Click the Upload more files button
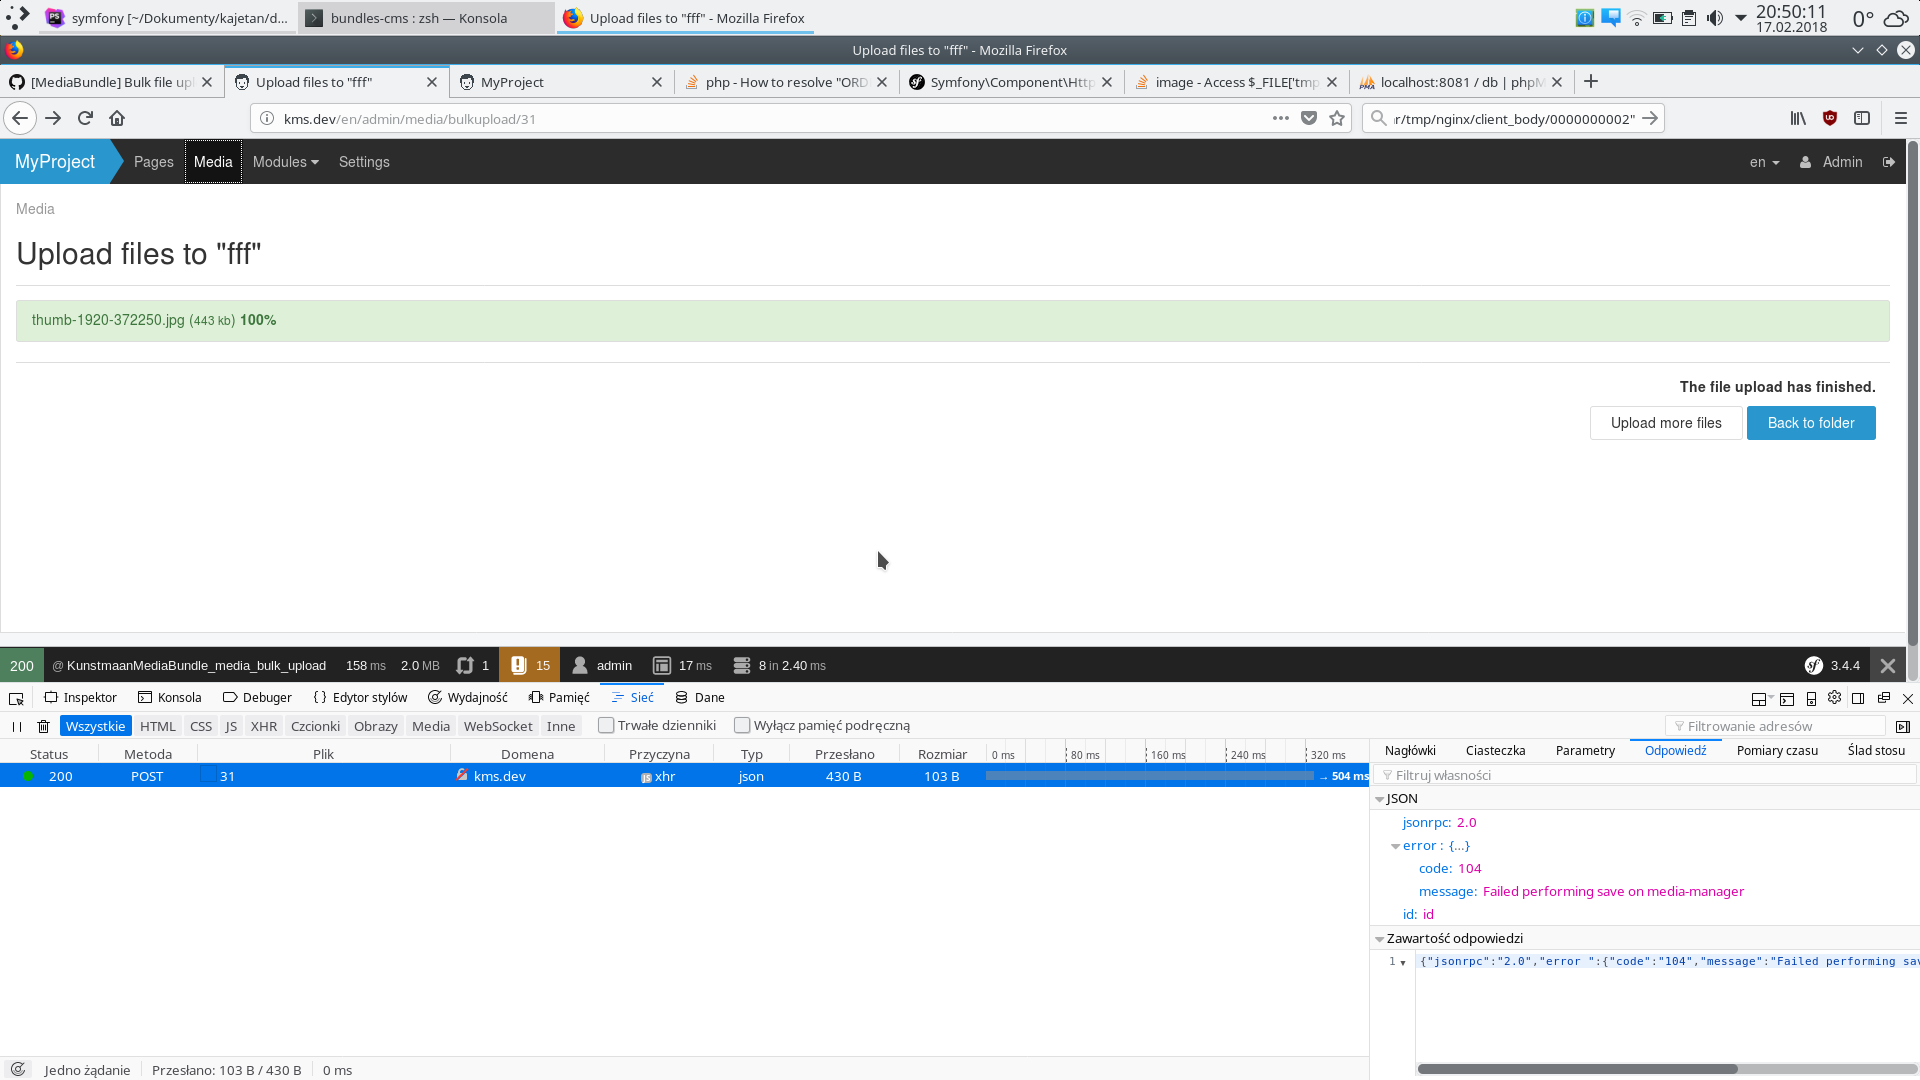 [1665, 423]
